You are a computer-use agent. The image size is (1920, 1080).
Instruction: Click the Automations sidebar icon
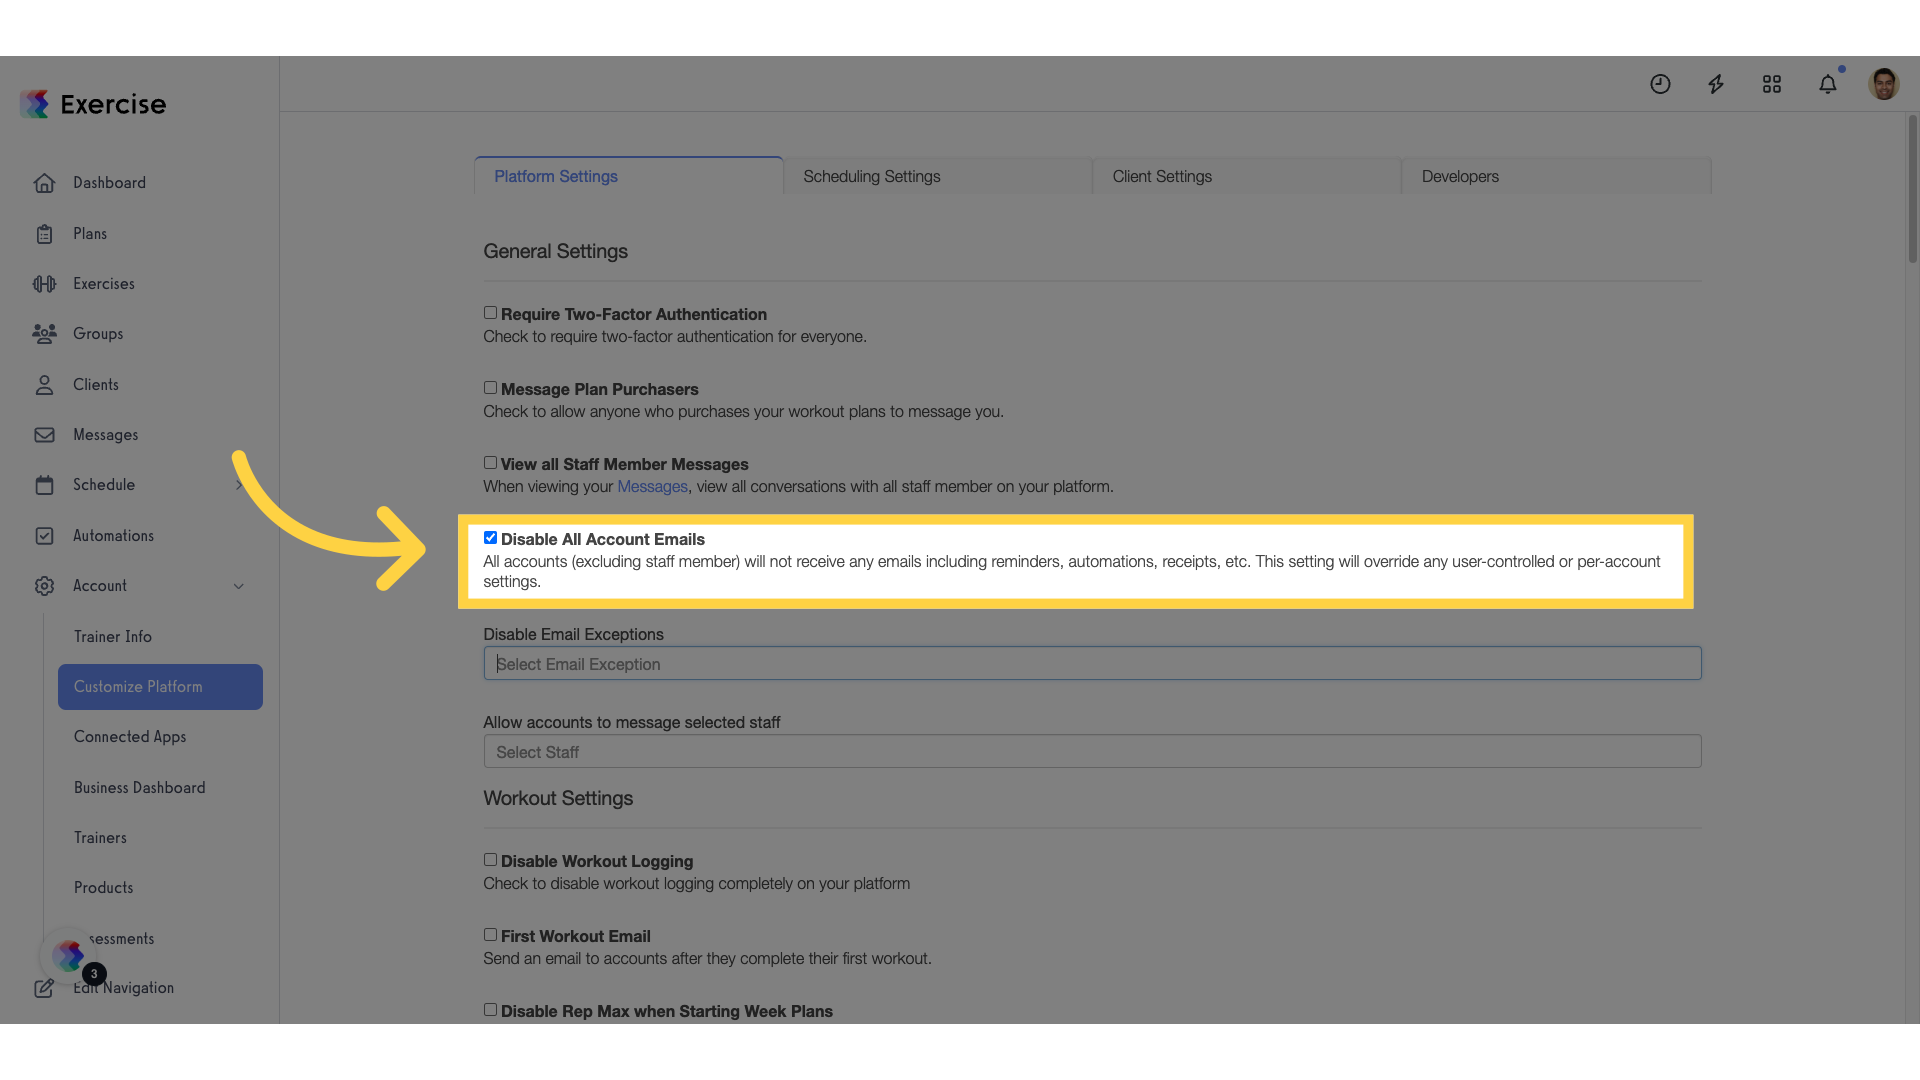[44, 534]
